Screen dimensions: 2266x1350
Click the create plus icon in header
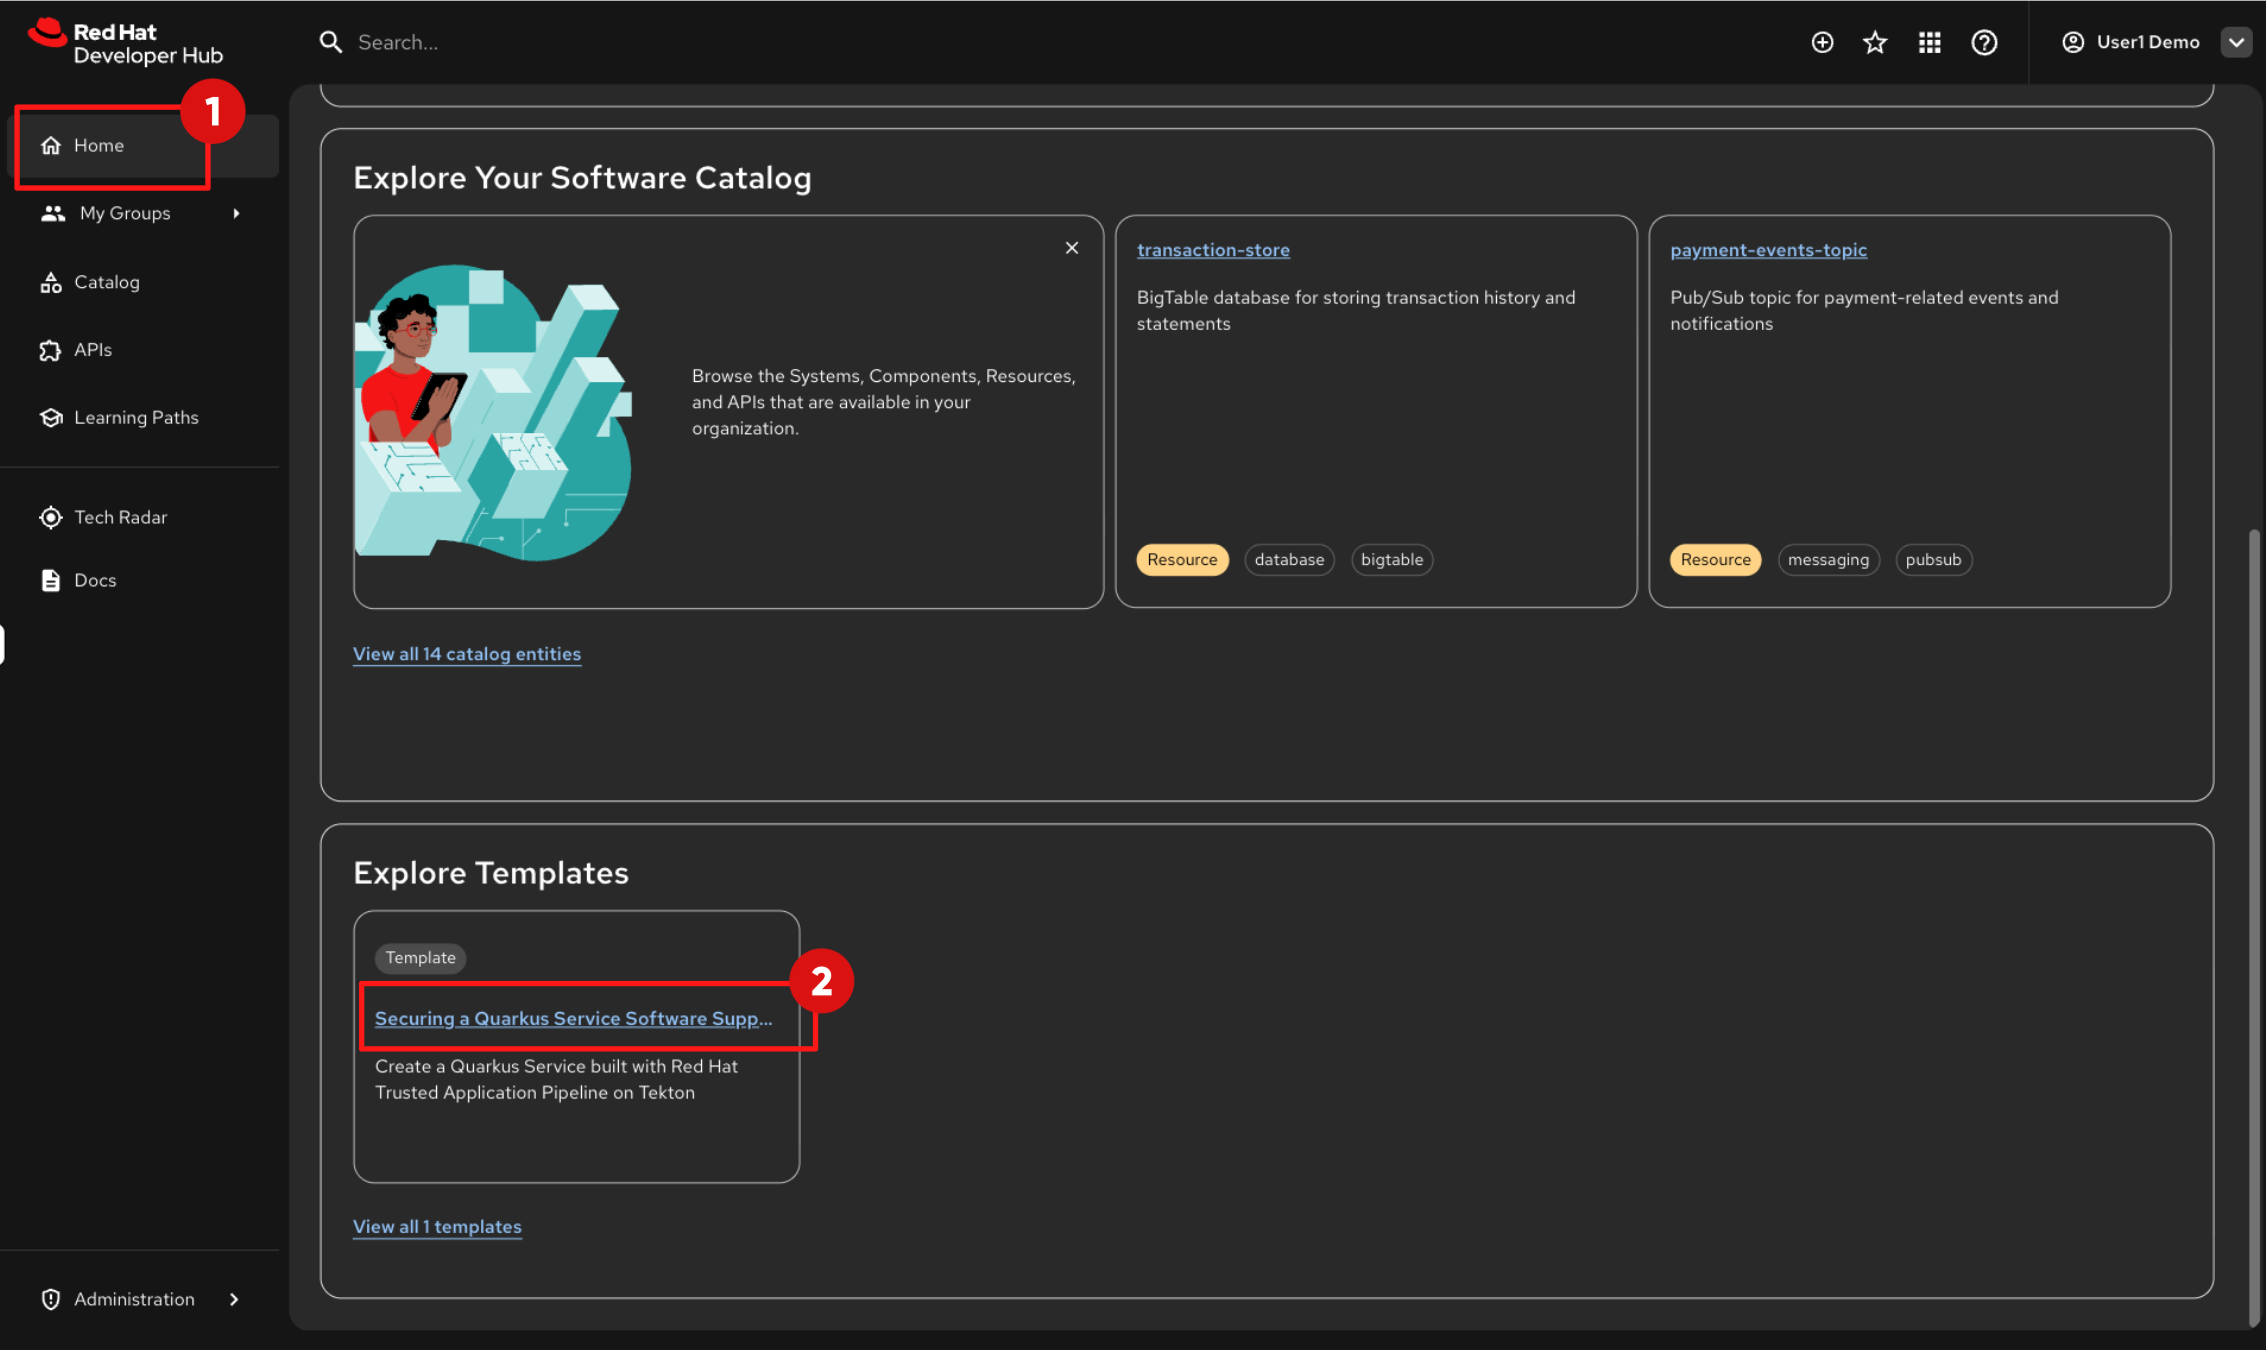pos(1822,42)
